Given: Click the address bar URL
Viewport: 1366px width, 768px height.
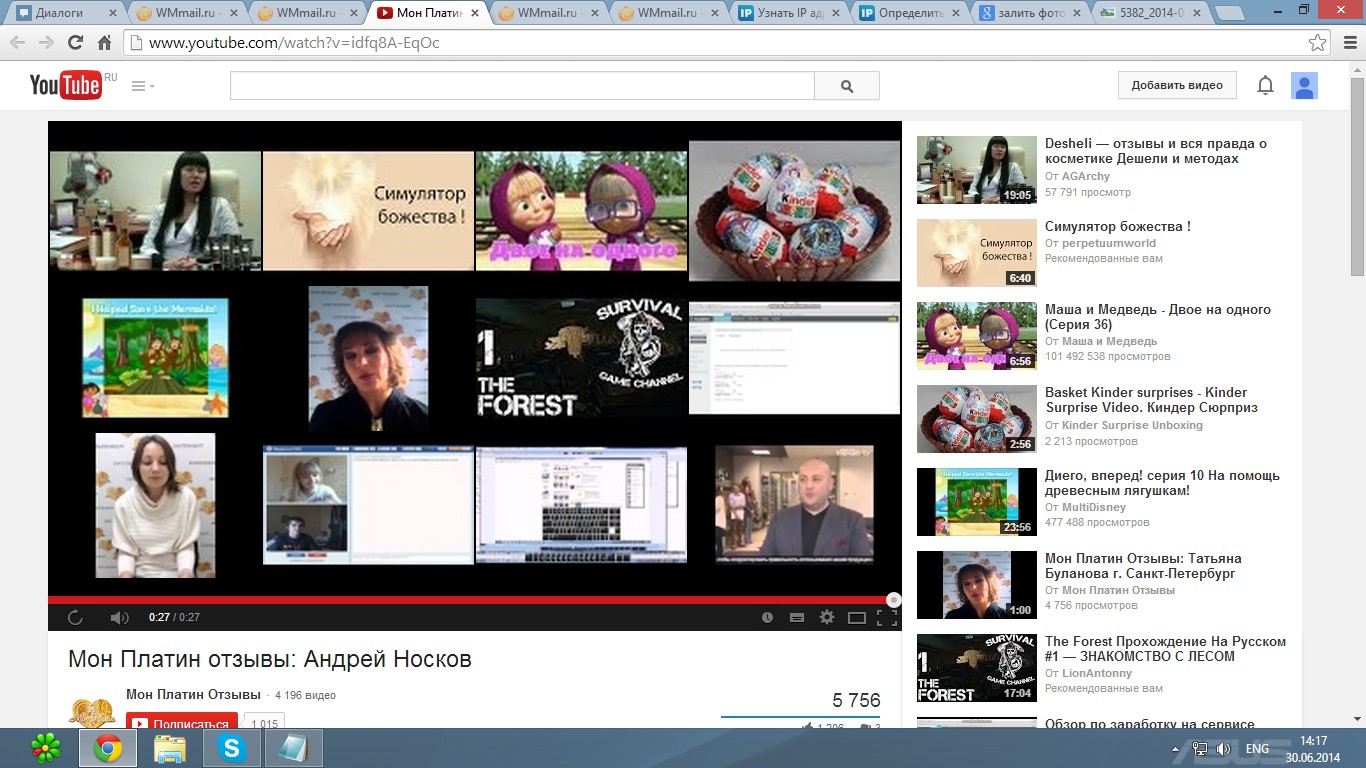Looking at the screenshot, I should coord(294,43).
